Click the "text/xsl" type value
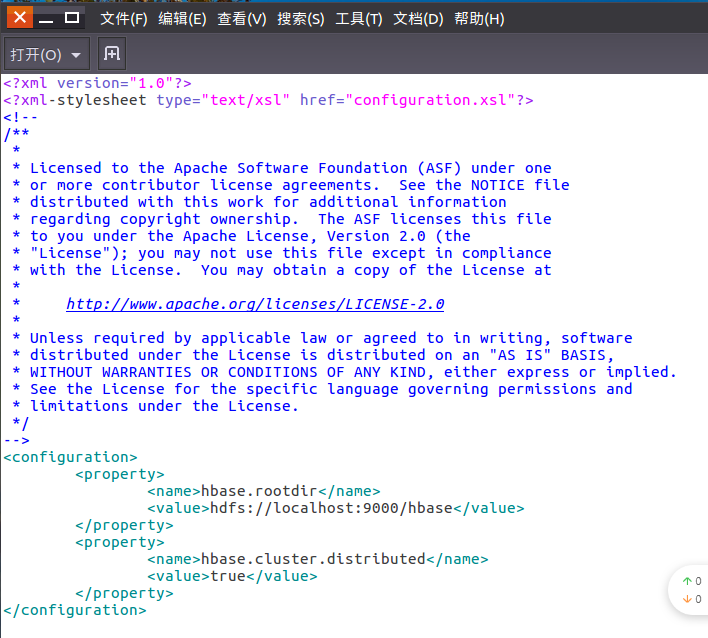 245,100
